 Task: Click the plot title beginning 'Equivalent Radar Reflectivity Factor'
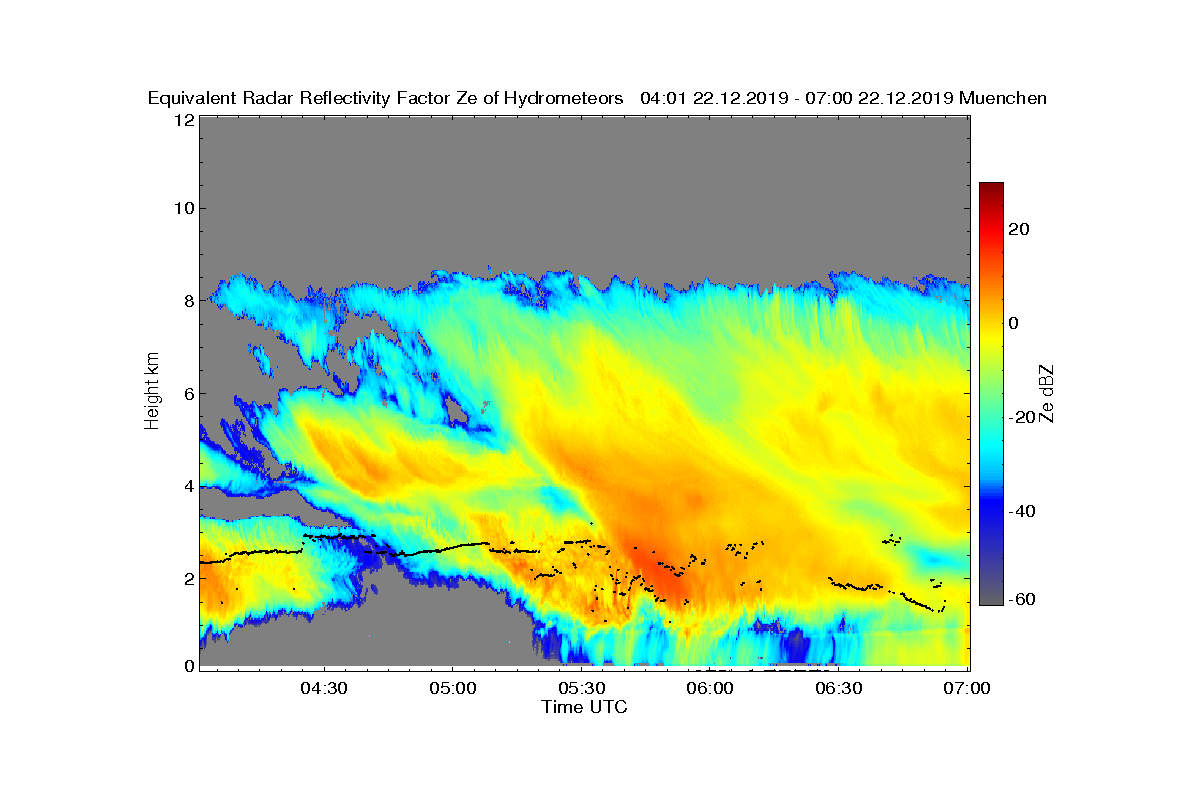[597, 98]
